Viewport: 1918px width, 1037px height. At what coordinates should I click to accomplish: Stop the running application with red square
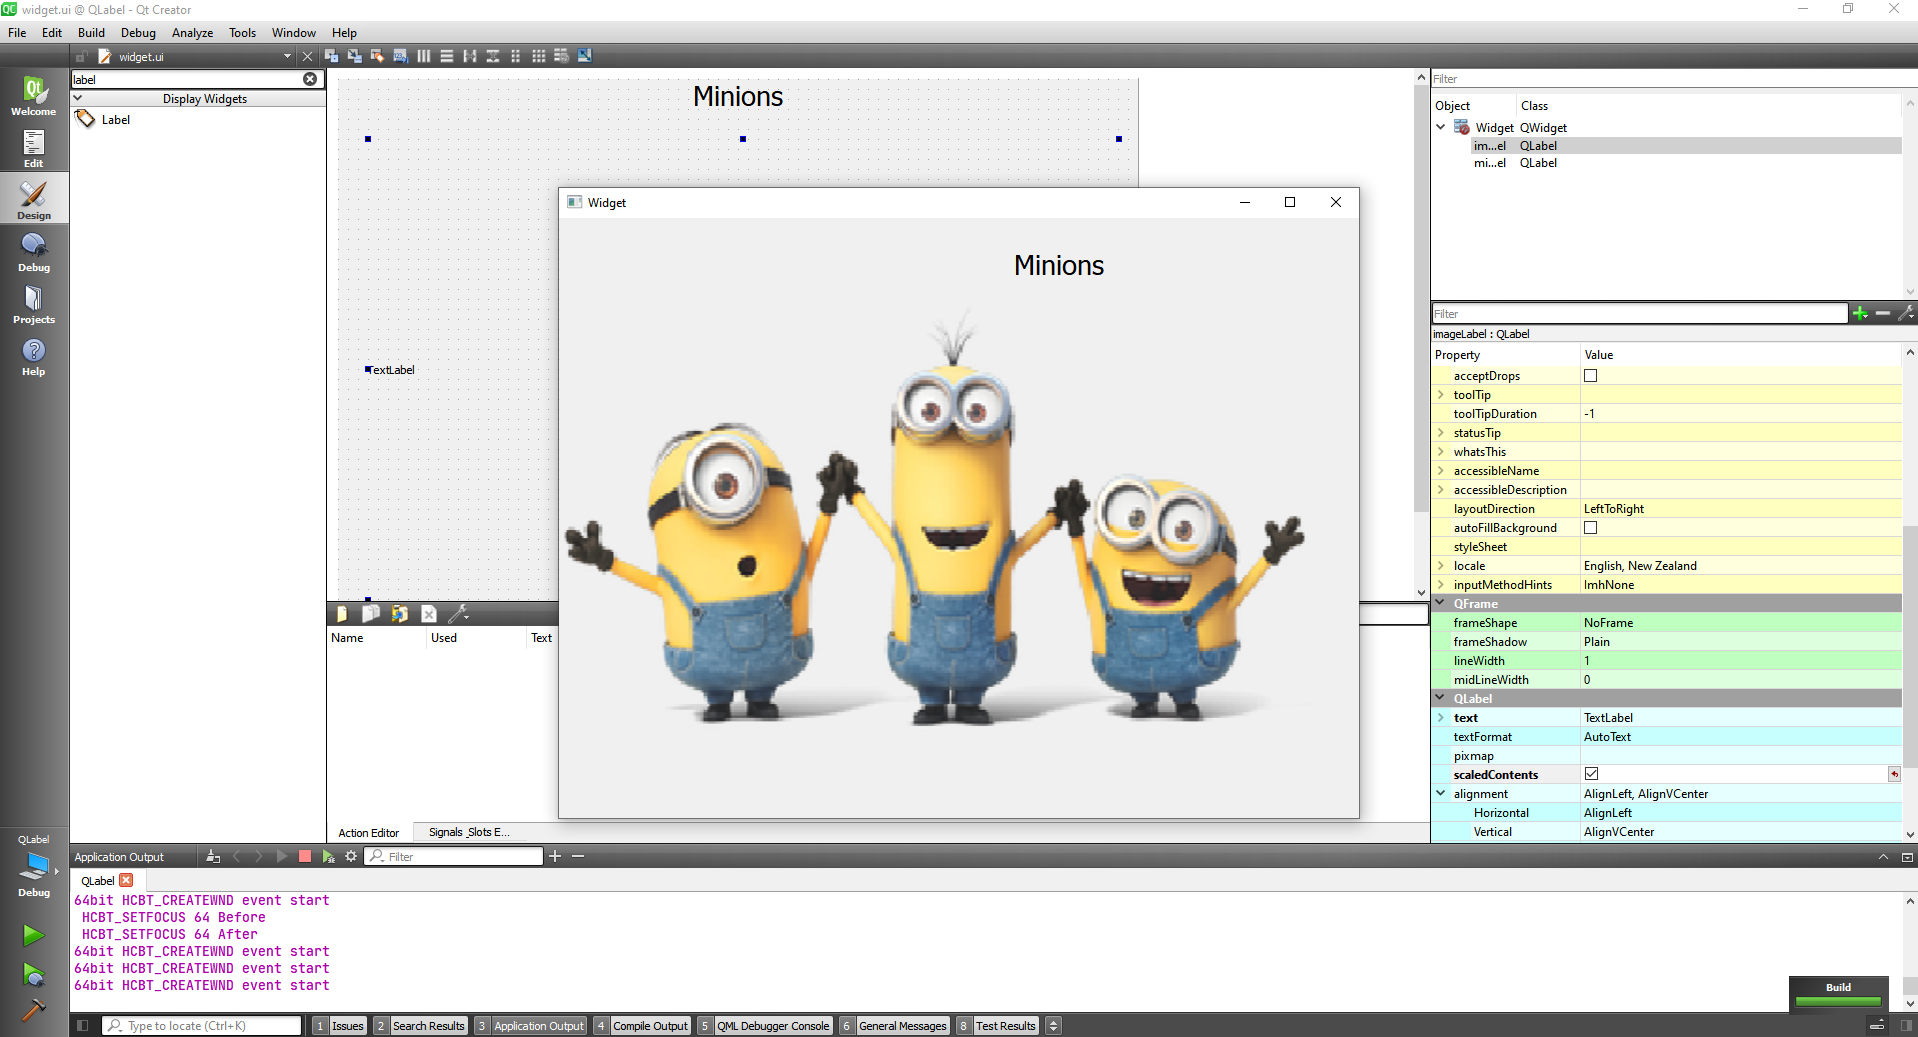pos(305,856)
